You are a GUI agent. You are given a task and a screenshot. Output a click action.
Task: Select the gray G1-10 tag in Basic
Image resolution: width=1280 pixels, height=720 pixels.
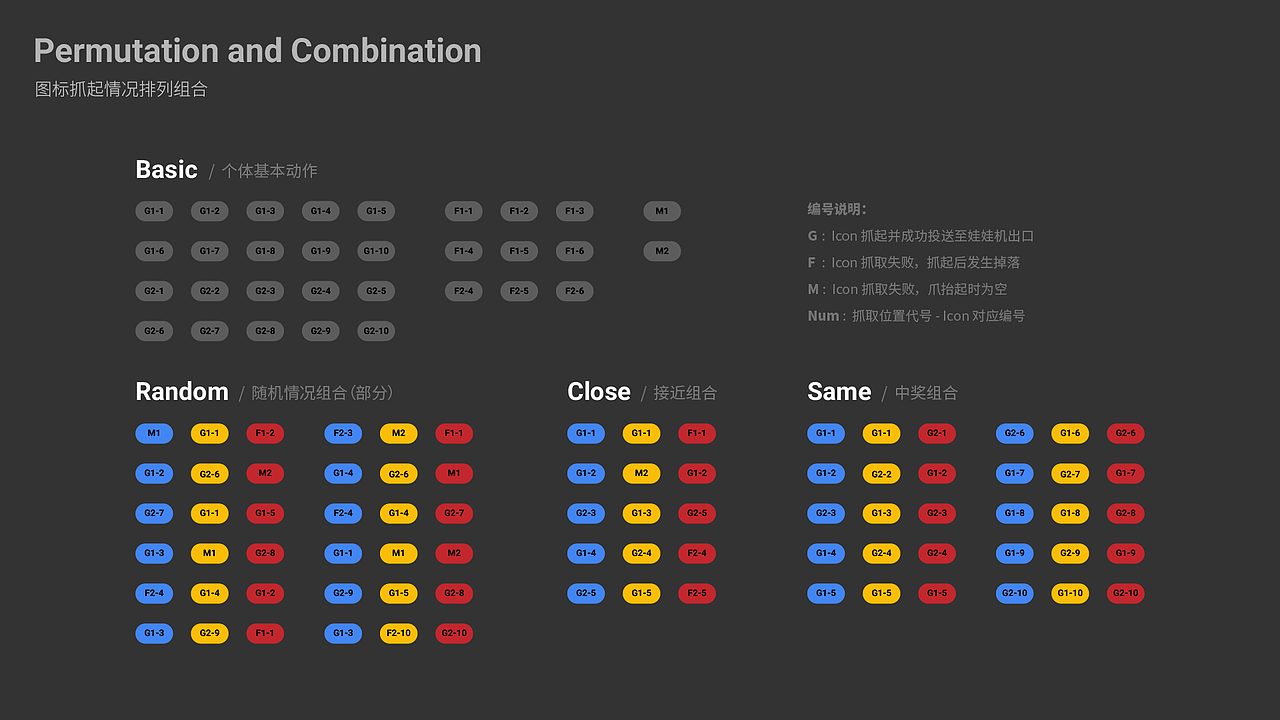click(376, 251)
